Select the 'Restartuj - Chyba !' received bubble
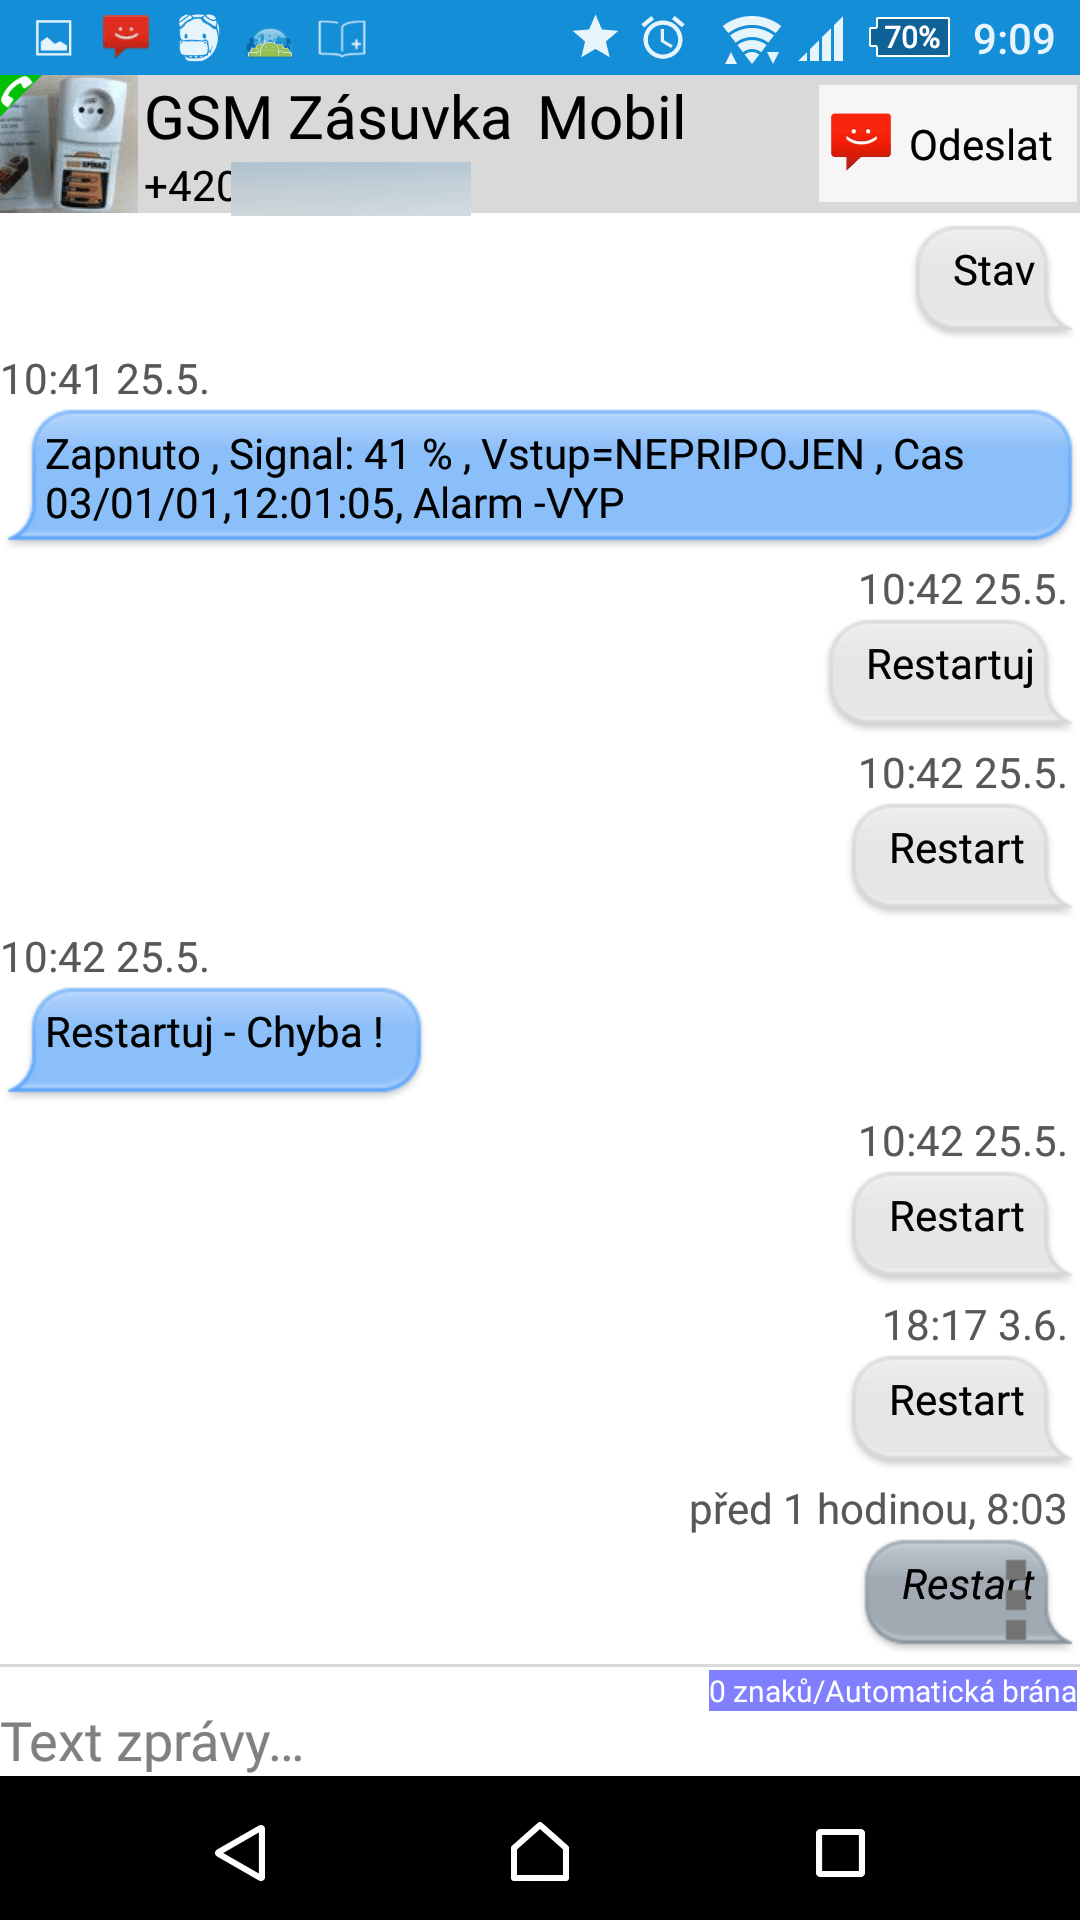 (x=214, y=1040)
